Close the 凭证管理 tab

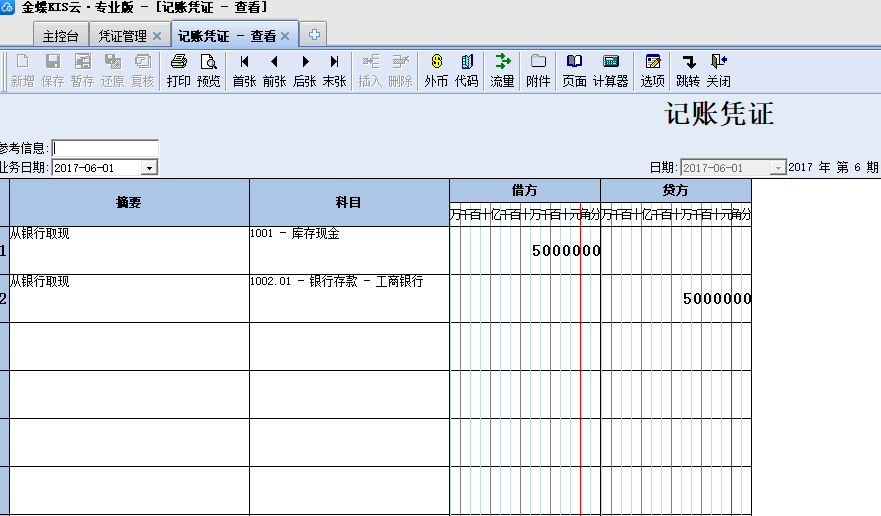[x=157, y=36]
